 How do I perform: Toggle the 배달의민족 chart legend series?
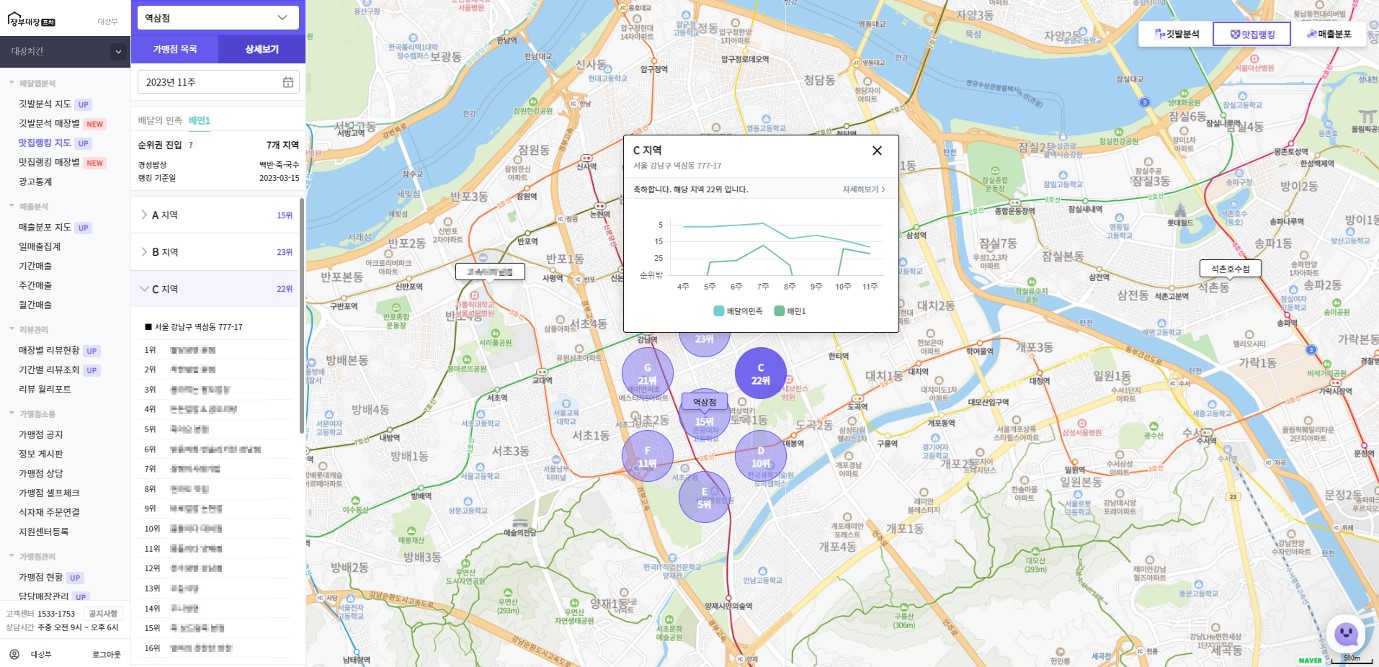click(x=738, y=311)
